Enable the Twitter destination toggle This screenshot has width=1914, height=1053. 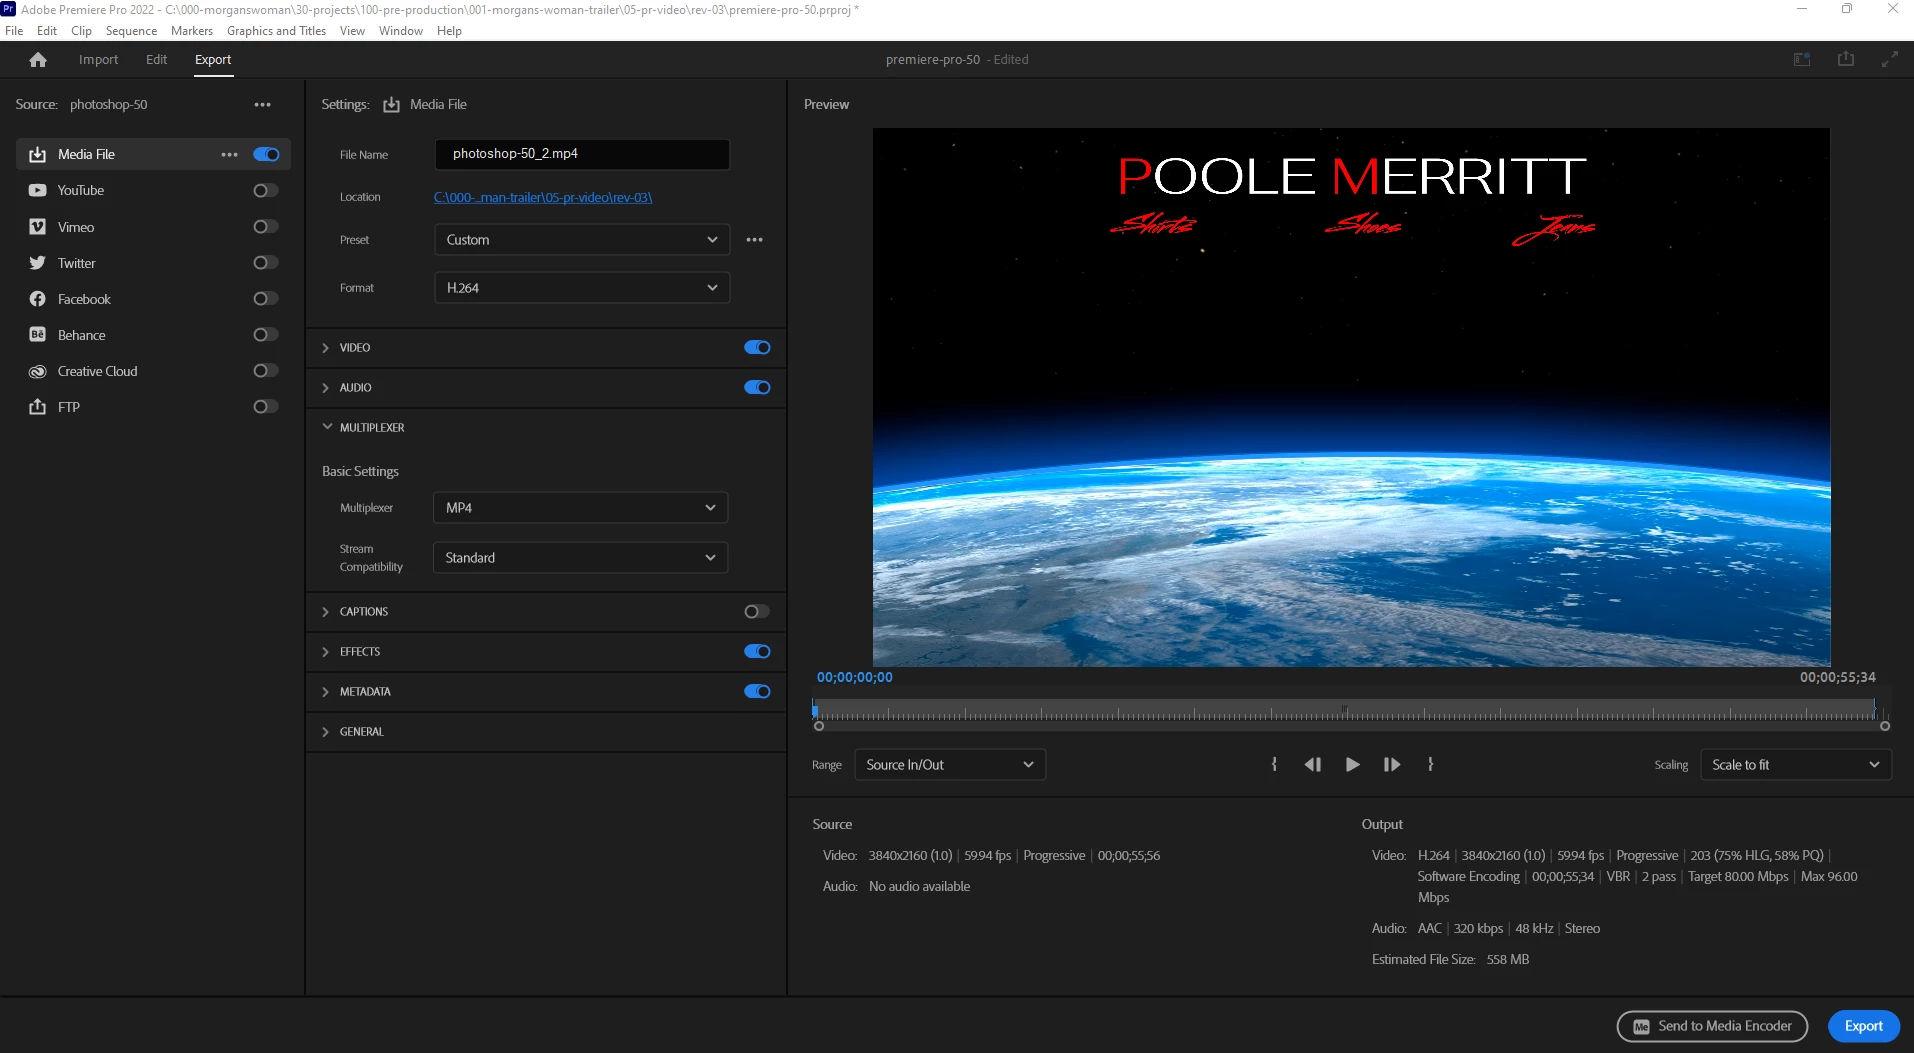266,263
